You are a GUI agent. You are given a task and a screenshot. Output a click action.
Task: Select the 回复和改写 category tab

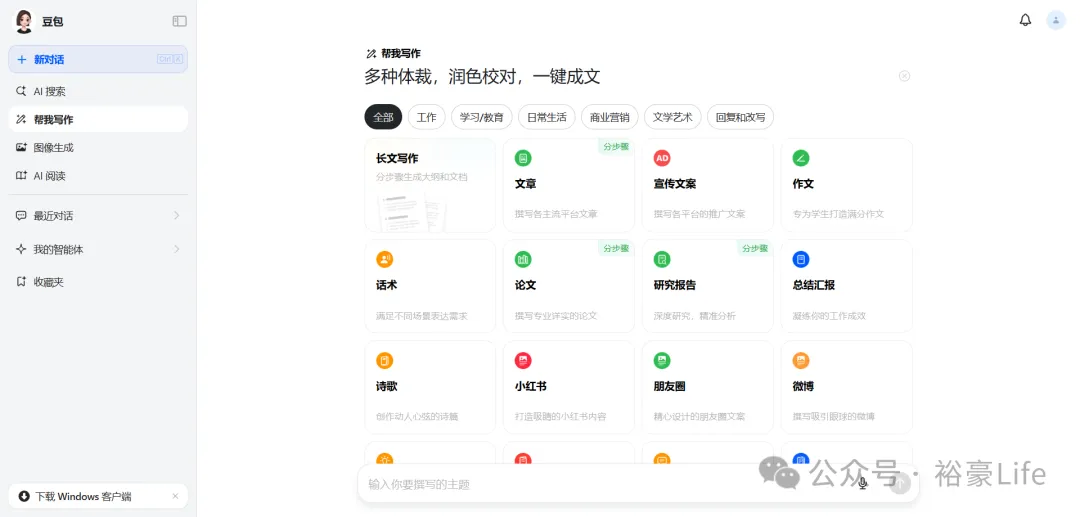[x=740, y=117]
